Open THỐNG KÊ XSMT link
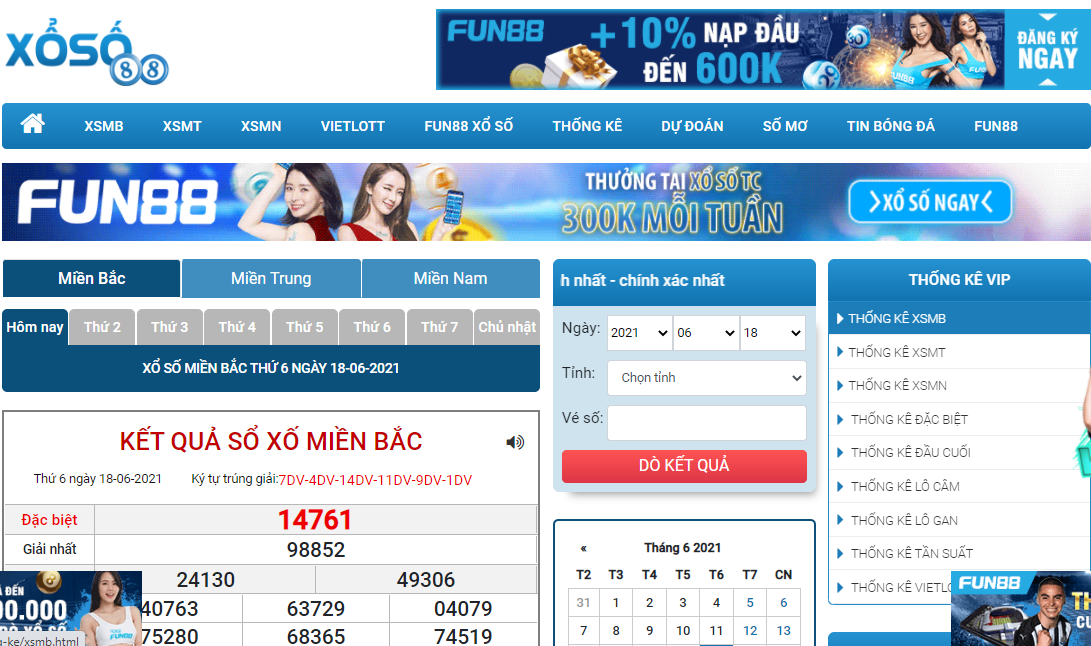The height and width of the screenshot is (646, 1091). click(897, 352)
